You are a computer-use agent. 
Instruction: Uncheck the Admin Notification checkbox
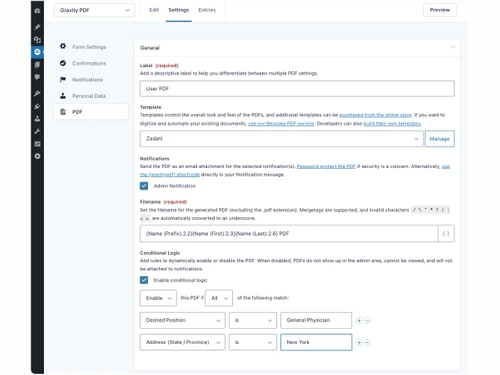coord(144,186)
